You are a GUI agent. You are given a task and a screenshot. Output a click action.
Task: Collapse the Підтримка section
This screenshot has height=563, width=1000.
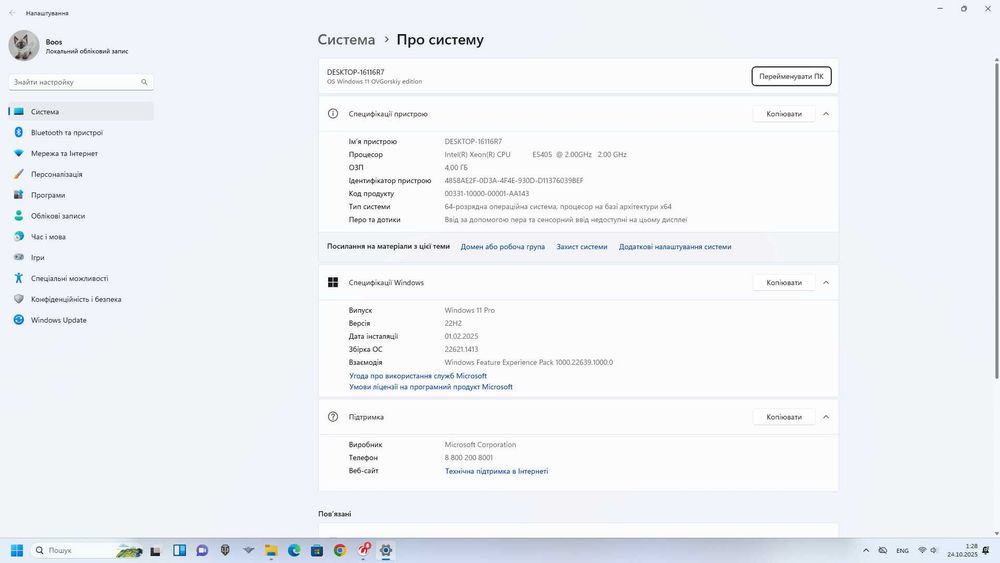tap(826, 417)
